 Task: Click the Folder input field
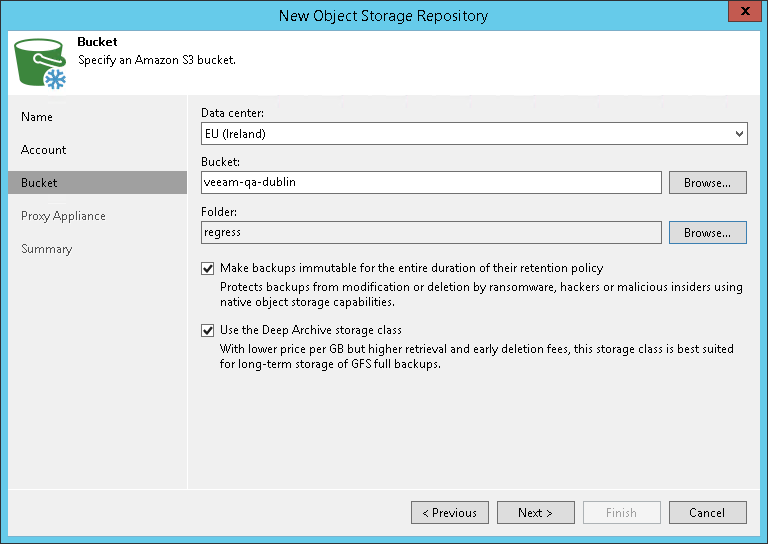tap(431, 233)
